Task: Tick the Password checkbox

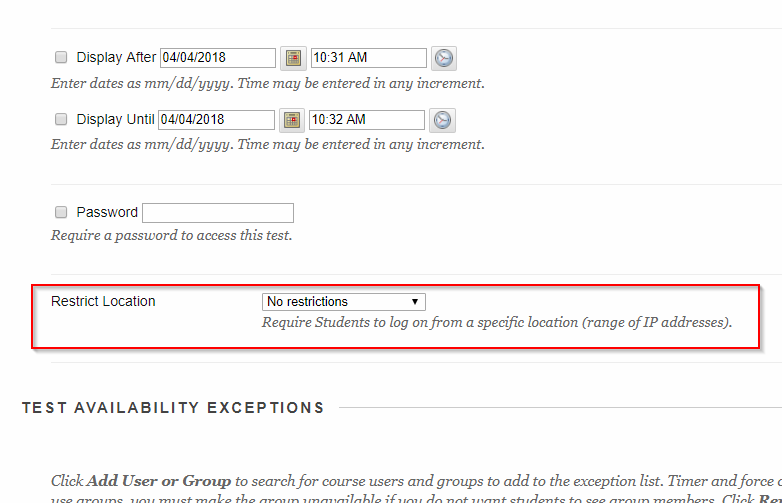Action: pyautogui.click(x=61, y=212)
